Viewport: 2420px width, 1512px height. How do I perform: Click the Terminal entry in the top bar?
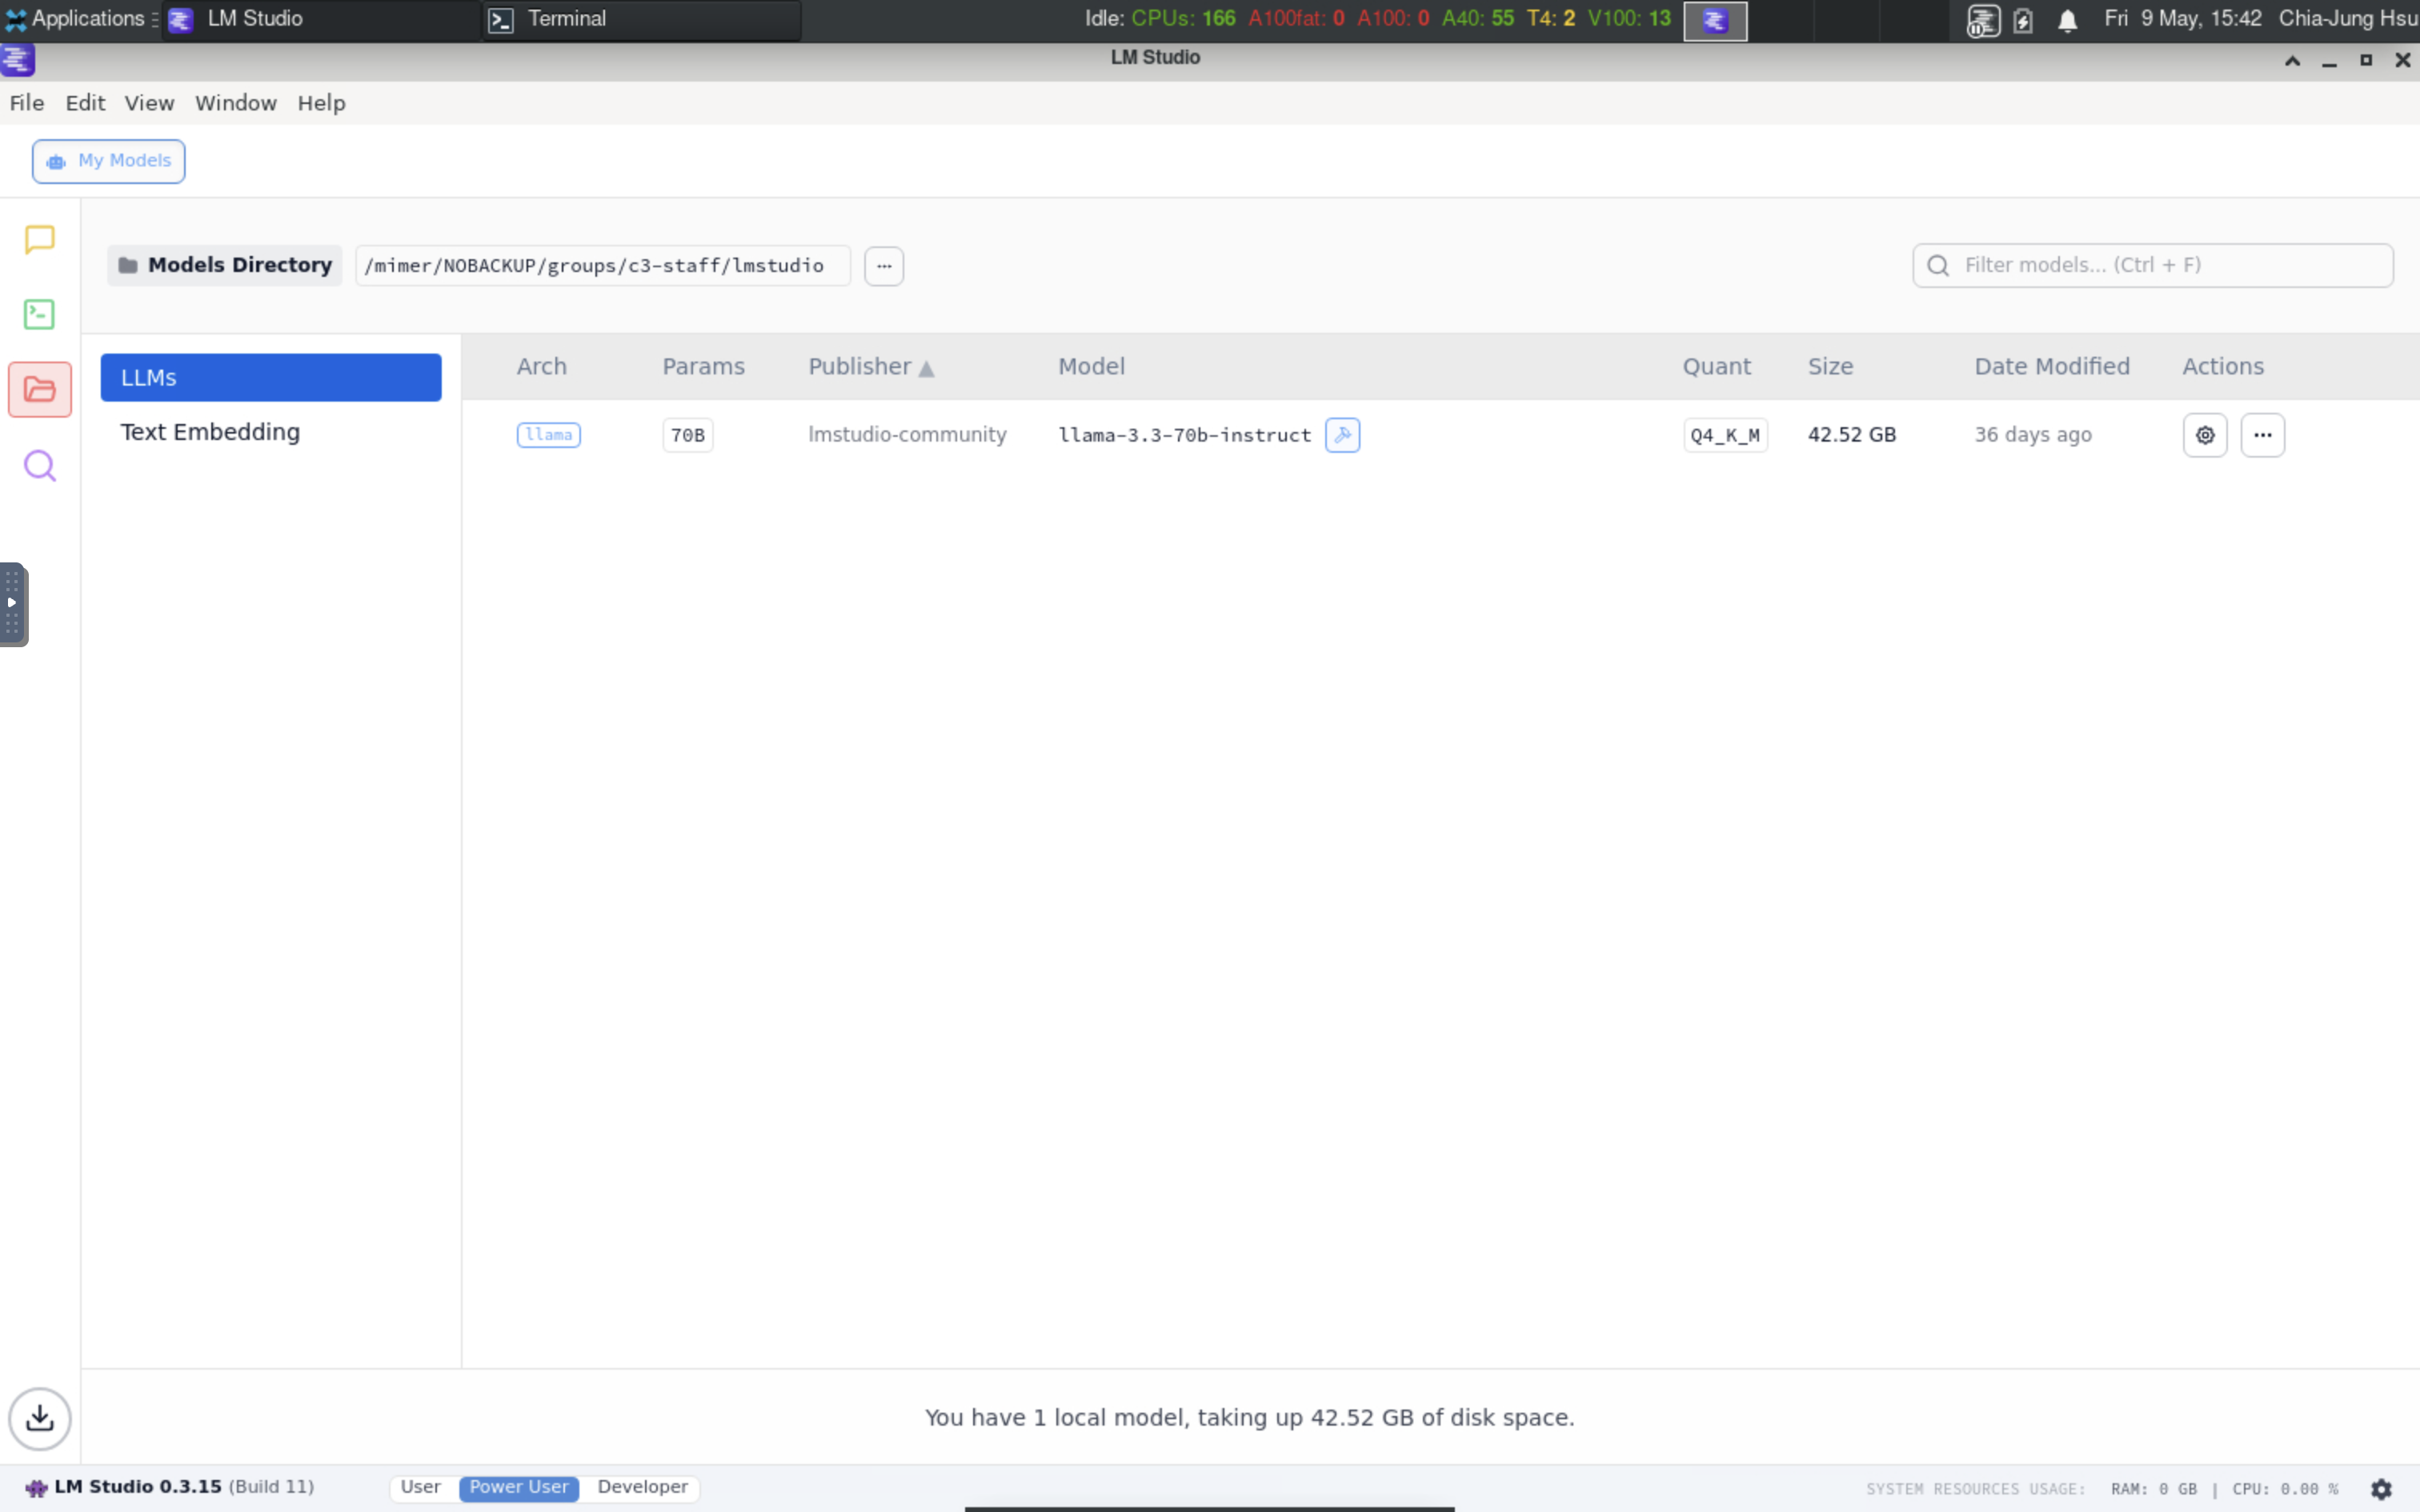click(566, 18)
